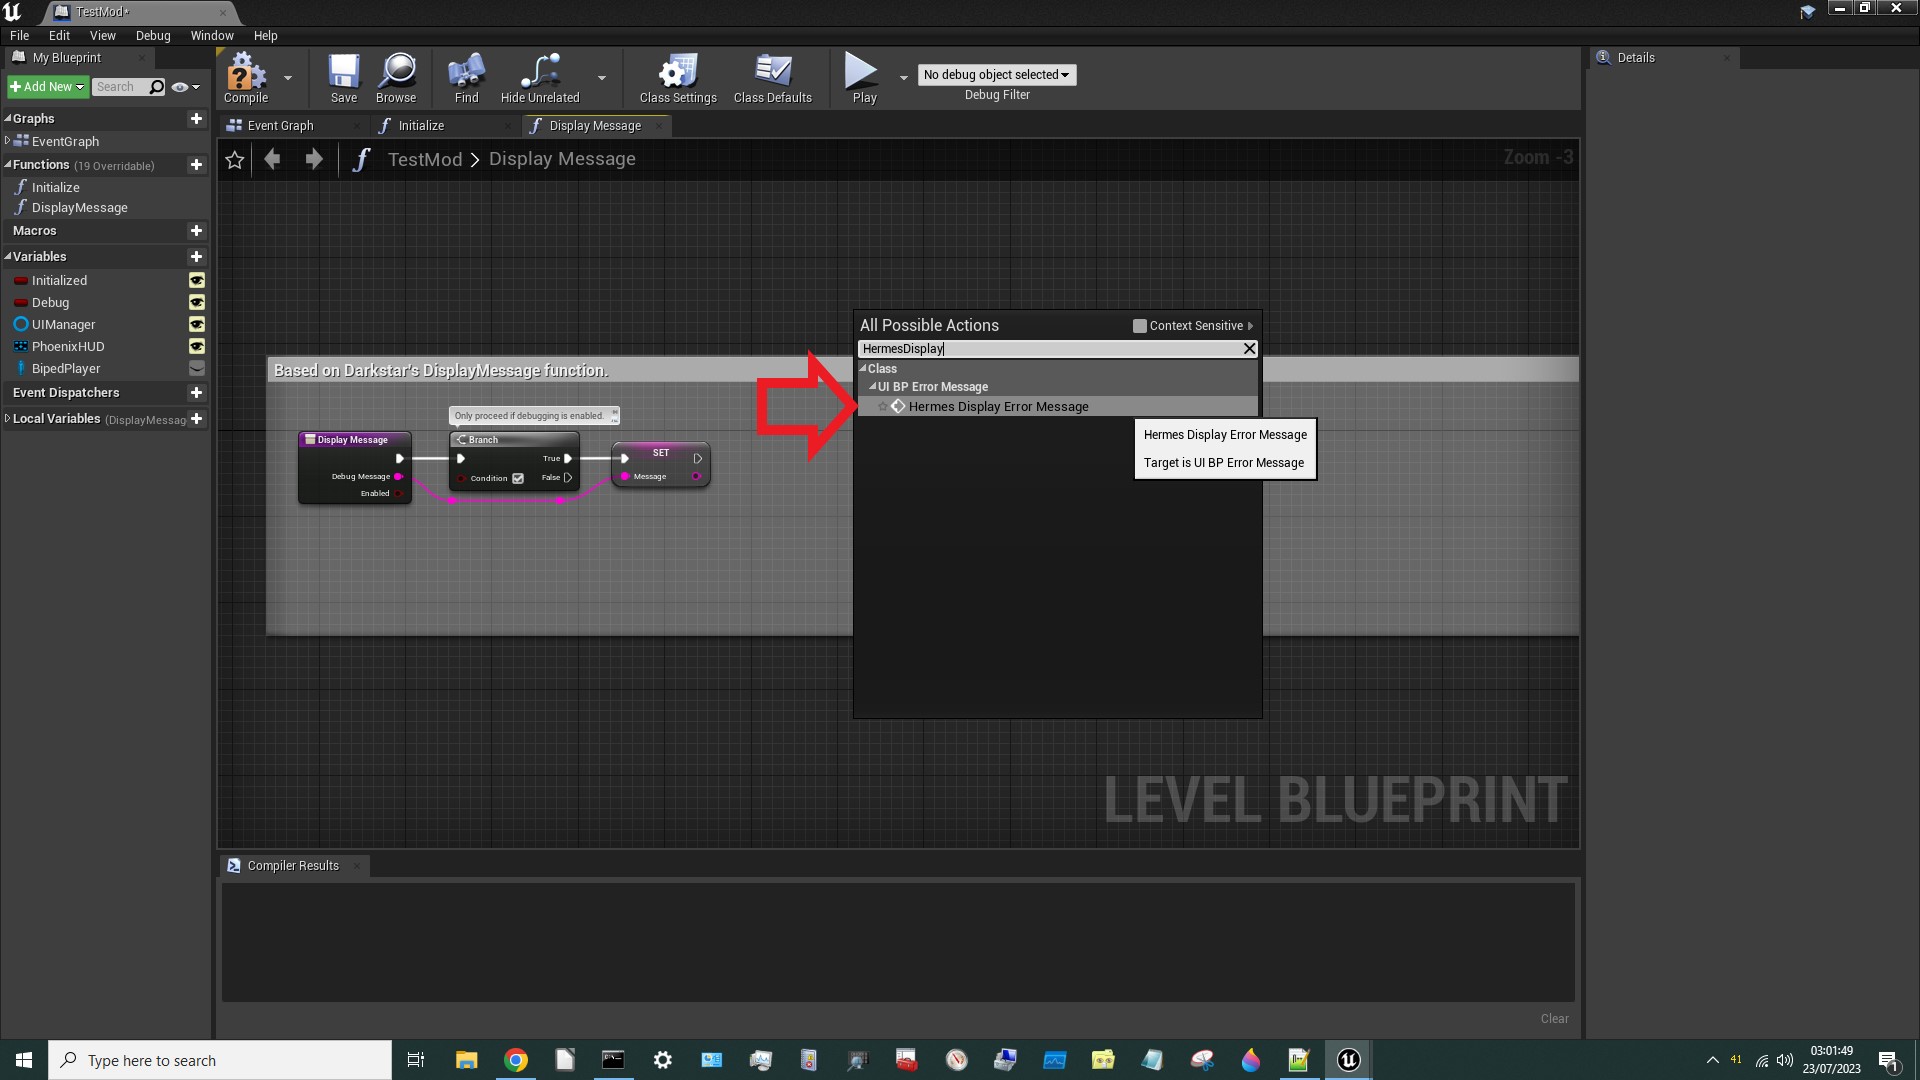The height and width of the screenshot is (1080, 1920).
Task: Open Chrome from the taskbar
Action: 516,1060
